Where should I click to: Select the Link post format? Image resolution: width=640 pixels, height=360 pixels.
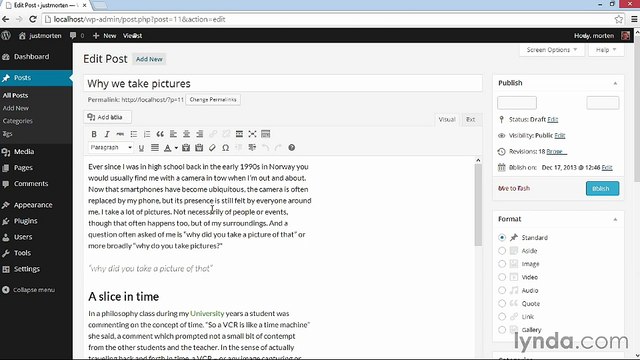[502, 316]
